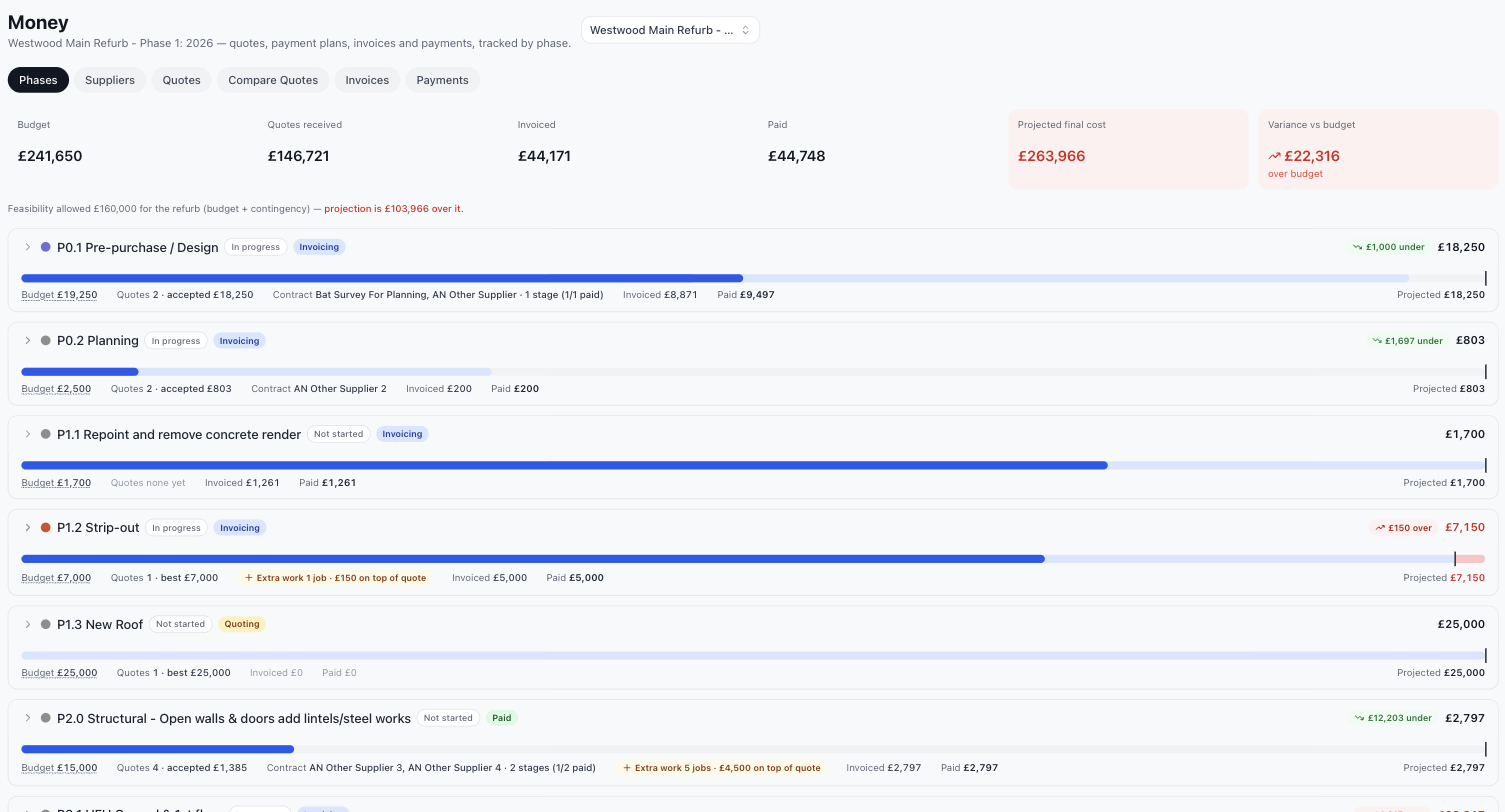
Task: Click the Budget £241,650 summary value
Action: [x=50, y=156]
